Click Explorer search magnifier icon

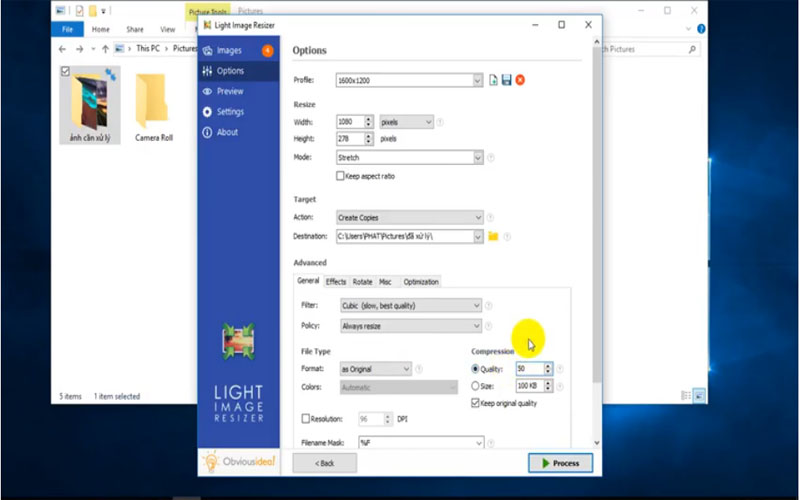(692, 49)
